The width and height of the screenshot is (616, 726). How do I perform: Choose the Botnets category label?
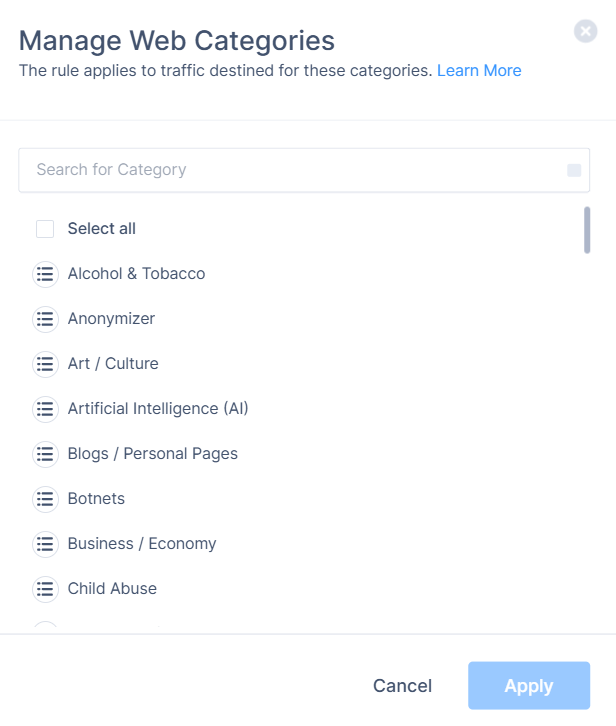(x=96, y=499)
